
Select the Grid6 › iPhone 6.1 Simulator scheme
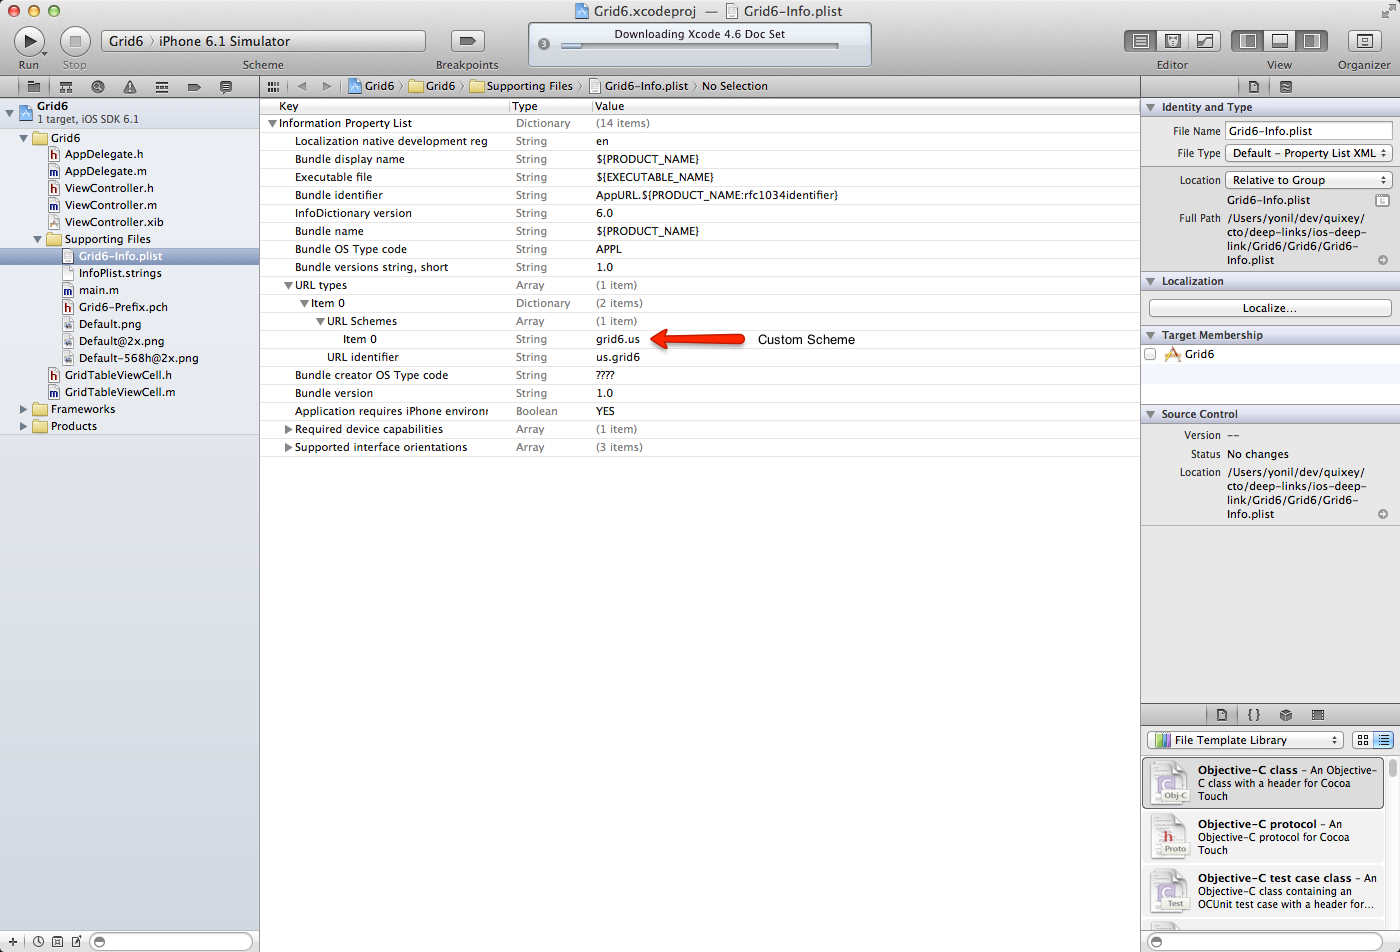pyautogui.click(x=263, y=41)
